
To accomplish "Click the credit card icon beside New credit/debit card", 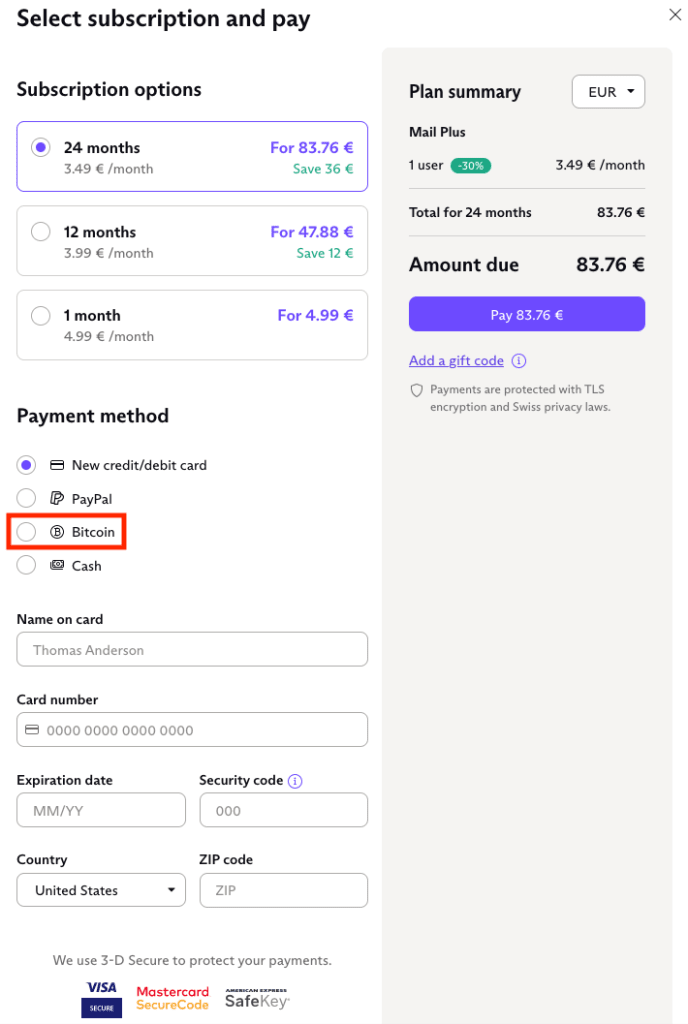I will point(57,465).
